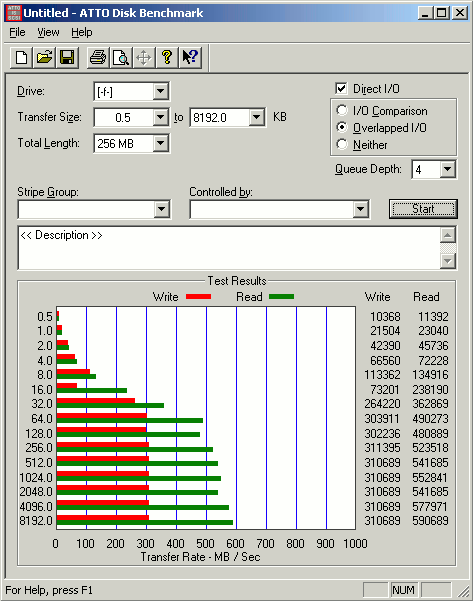Viewport: 473px width, 601px height.
Task: Click inside the Description text box
Action: [229, 248]
